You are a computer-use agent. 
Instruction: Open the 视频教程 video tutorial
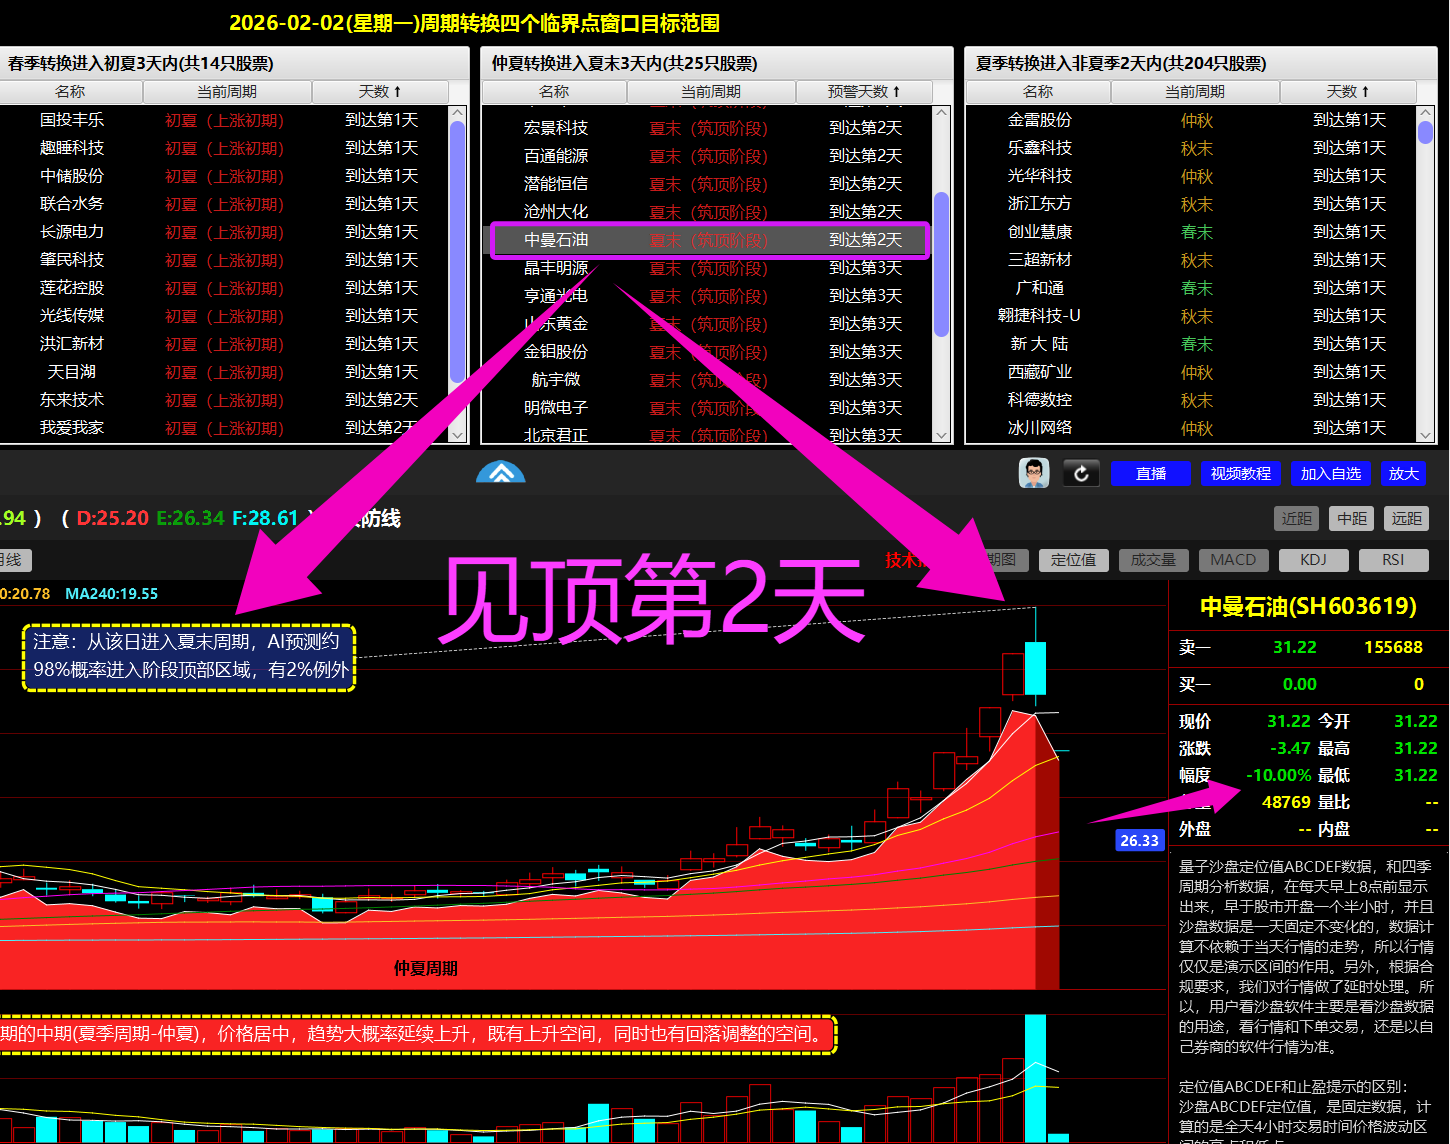1240,473
